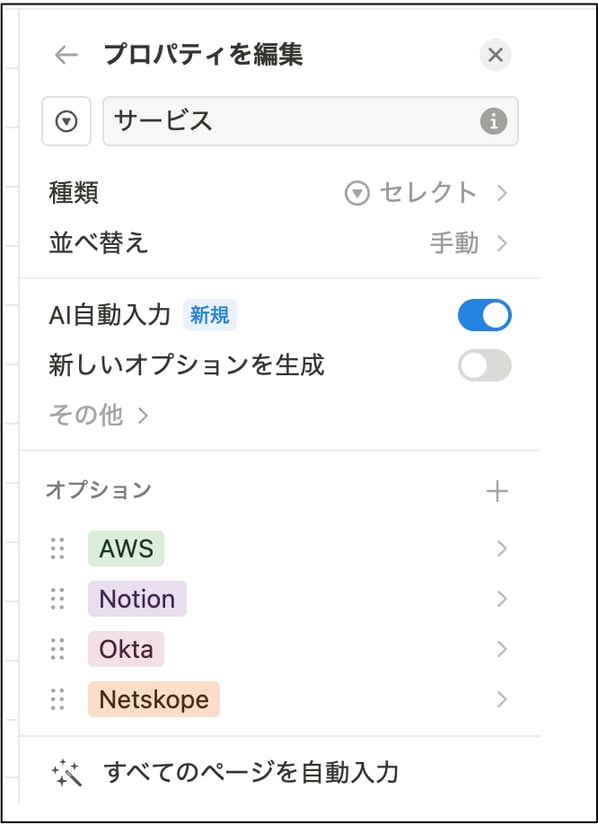The width and height of the screenshot is (598, 824).
Task: Toggle AI autofill for this property
Action: 484,315
